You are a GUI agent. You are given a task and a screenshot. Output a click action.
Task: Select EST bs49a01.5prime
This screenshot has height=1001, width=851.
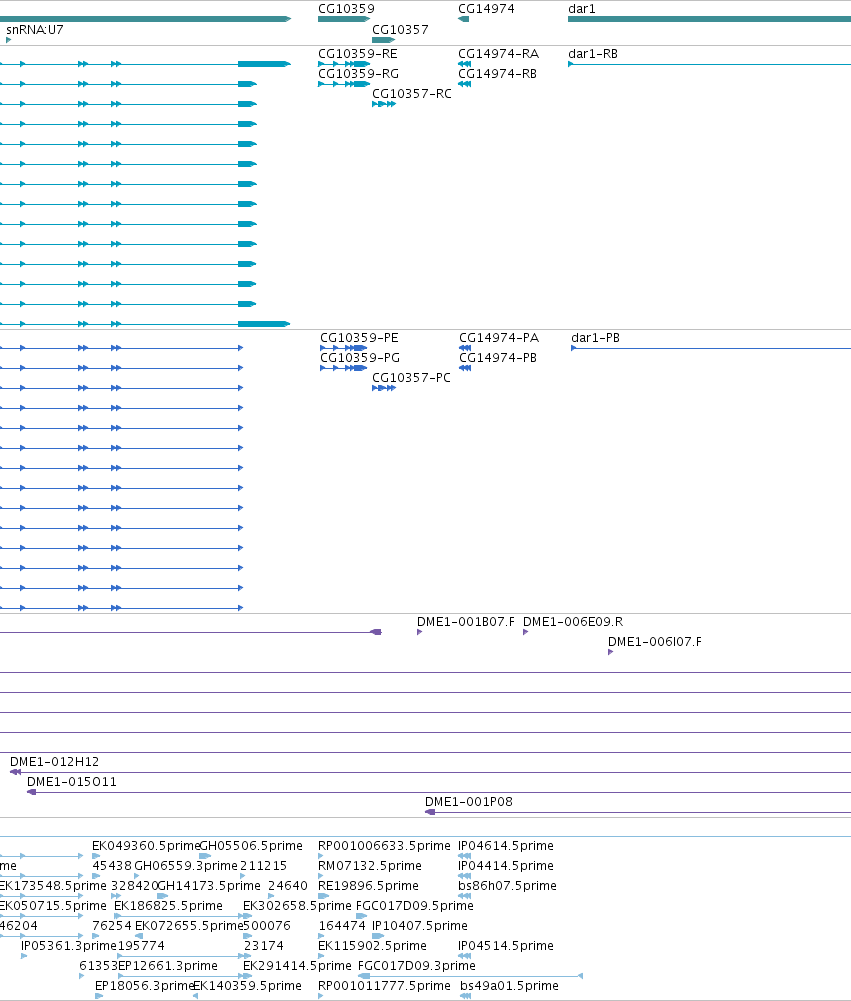coord(509,986)
